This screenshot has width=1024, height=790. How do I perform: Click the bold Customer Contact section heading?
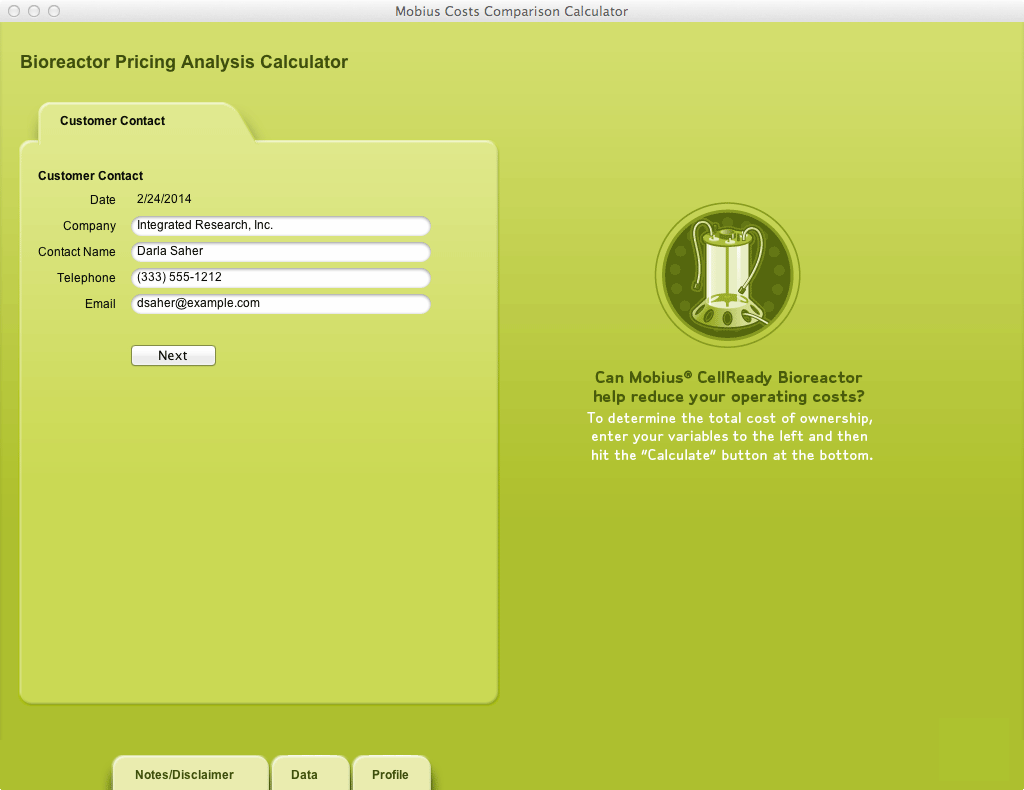point(91,176)
